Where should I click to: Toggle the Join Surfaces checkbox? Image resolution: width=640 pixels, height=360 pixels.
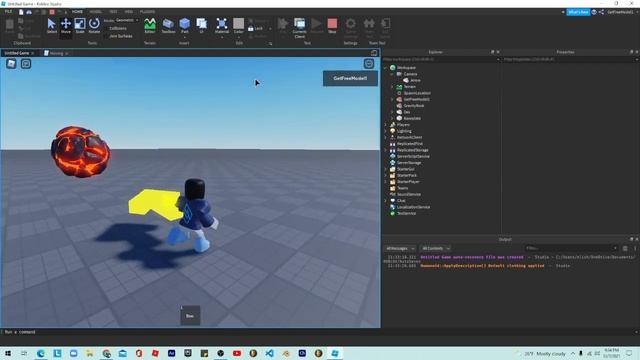(x=107, y=36)
